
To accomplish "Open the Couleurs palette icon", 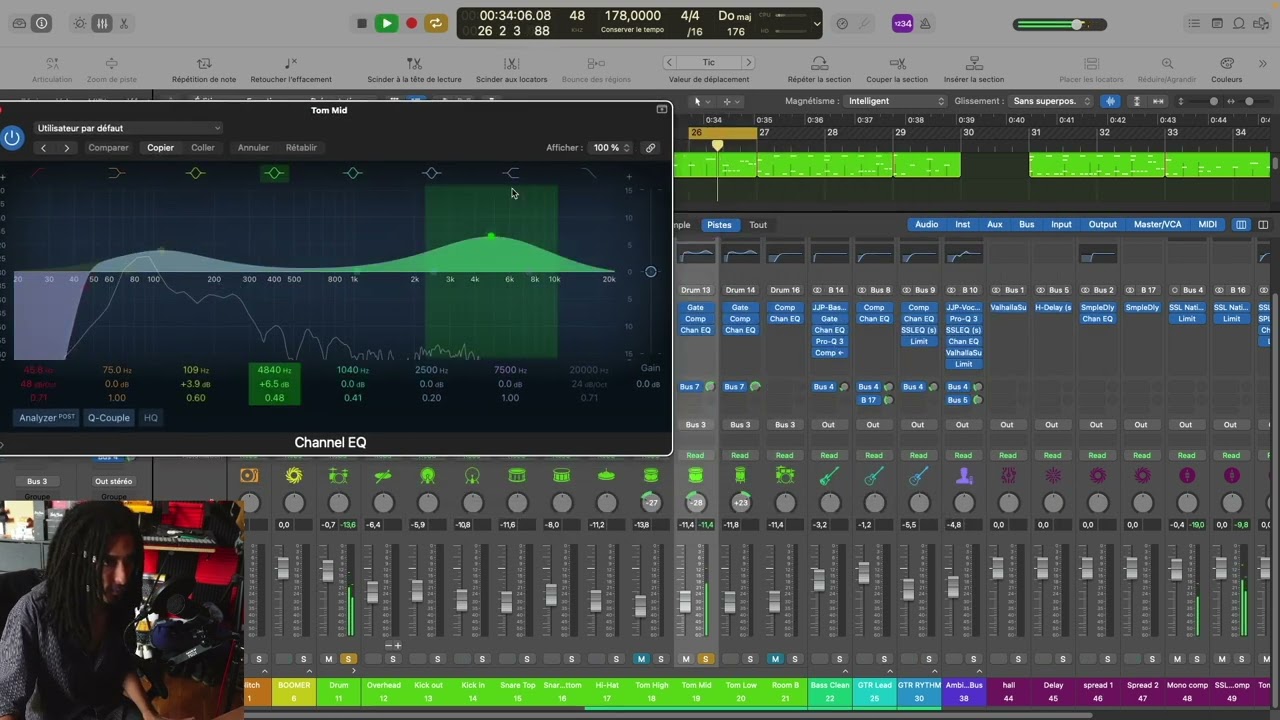I will (x=1227, y=63).
